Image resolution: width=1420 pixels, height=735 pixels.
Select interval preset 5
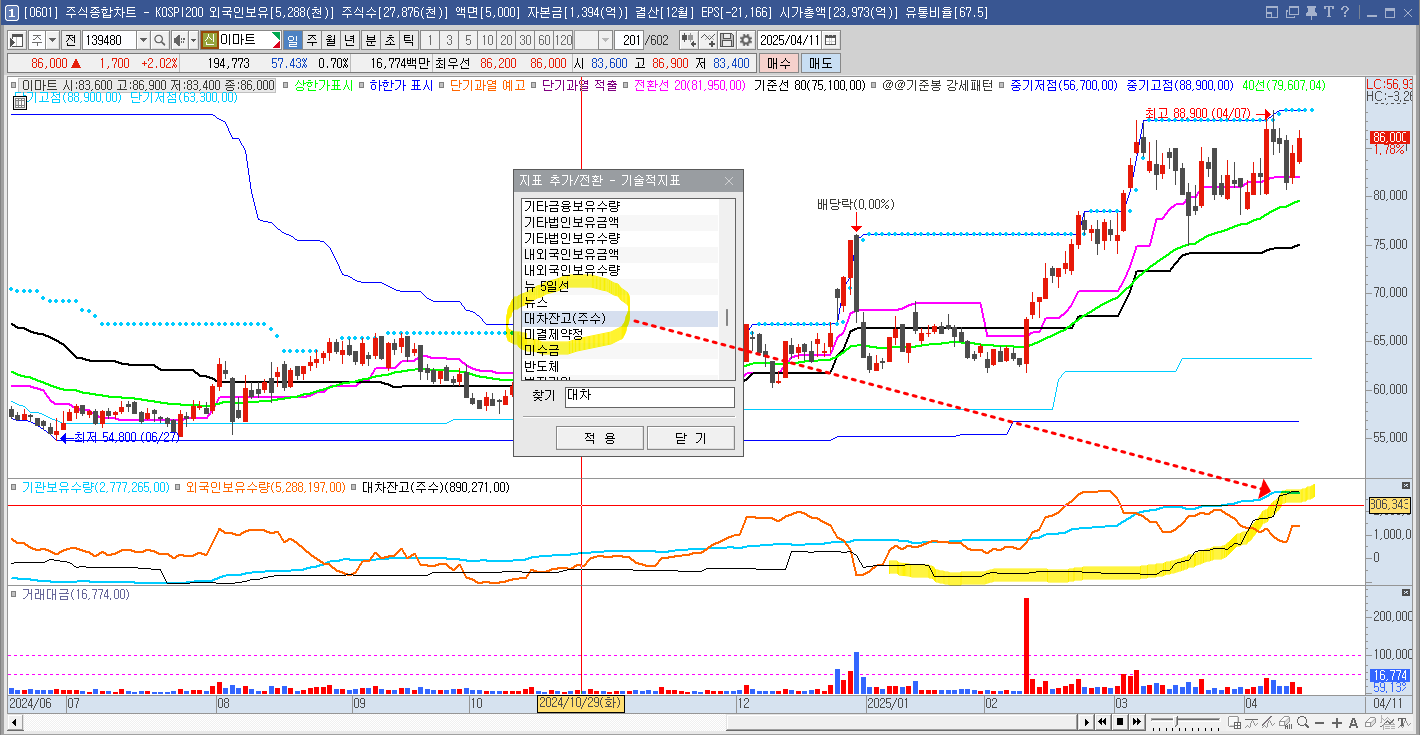pos(468,40)
